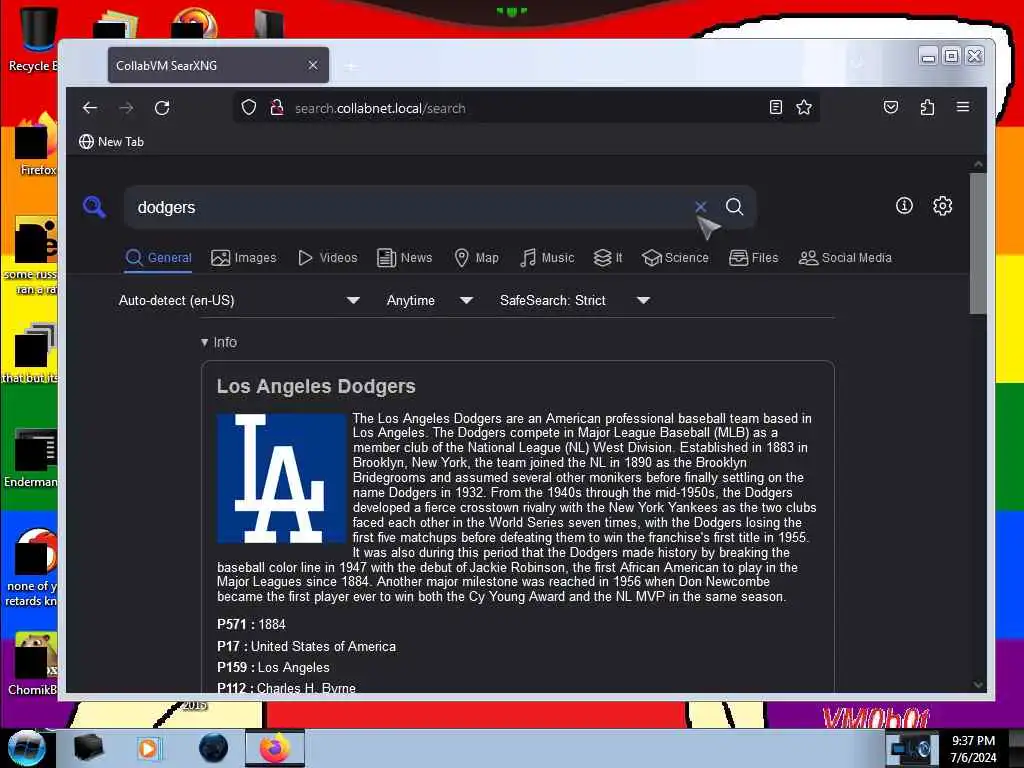Image resolution: width=1024 pixels, height=768 pixels.
Task: Open the new tab plus button
Action: click(351, 66)
